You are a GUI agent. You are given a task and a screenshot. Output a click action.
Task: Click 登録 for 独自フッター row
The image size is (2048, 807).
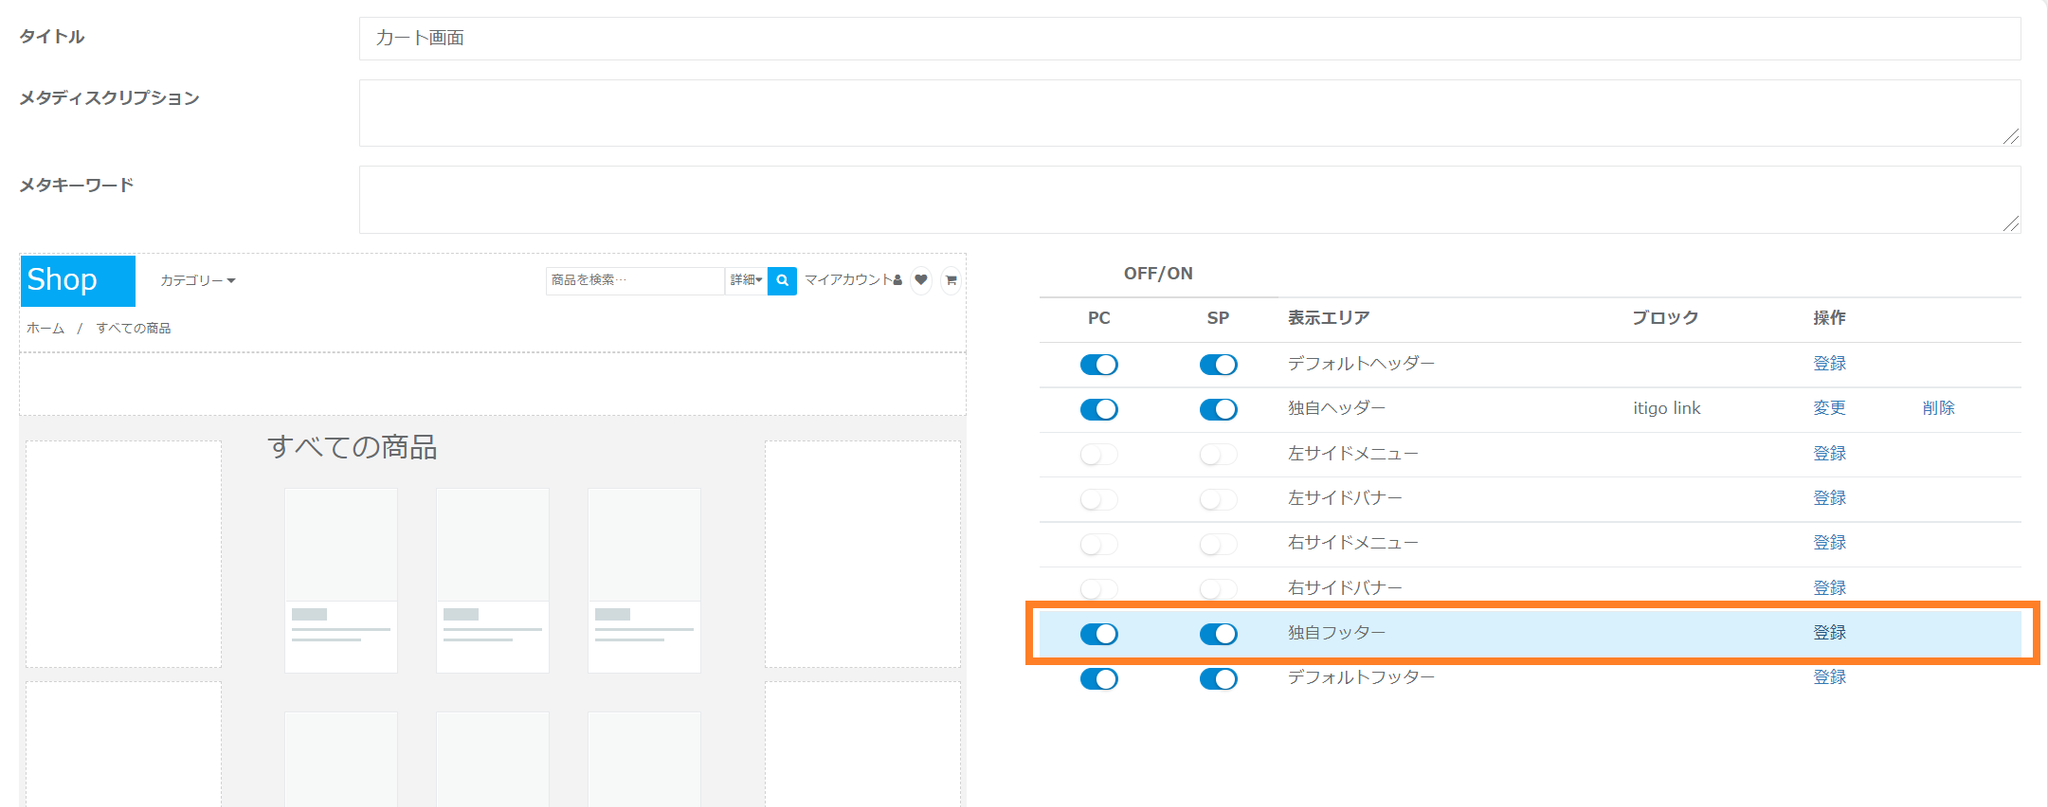tap(1829, 633)
